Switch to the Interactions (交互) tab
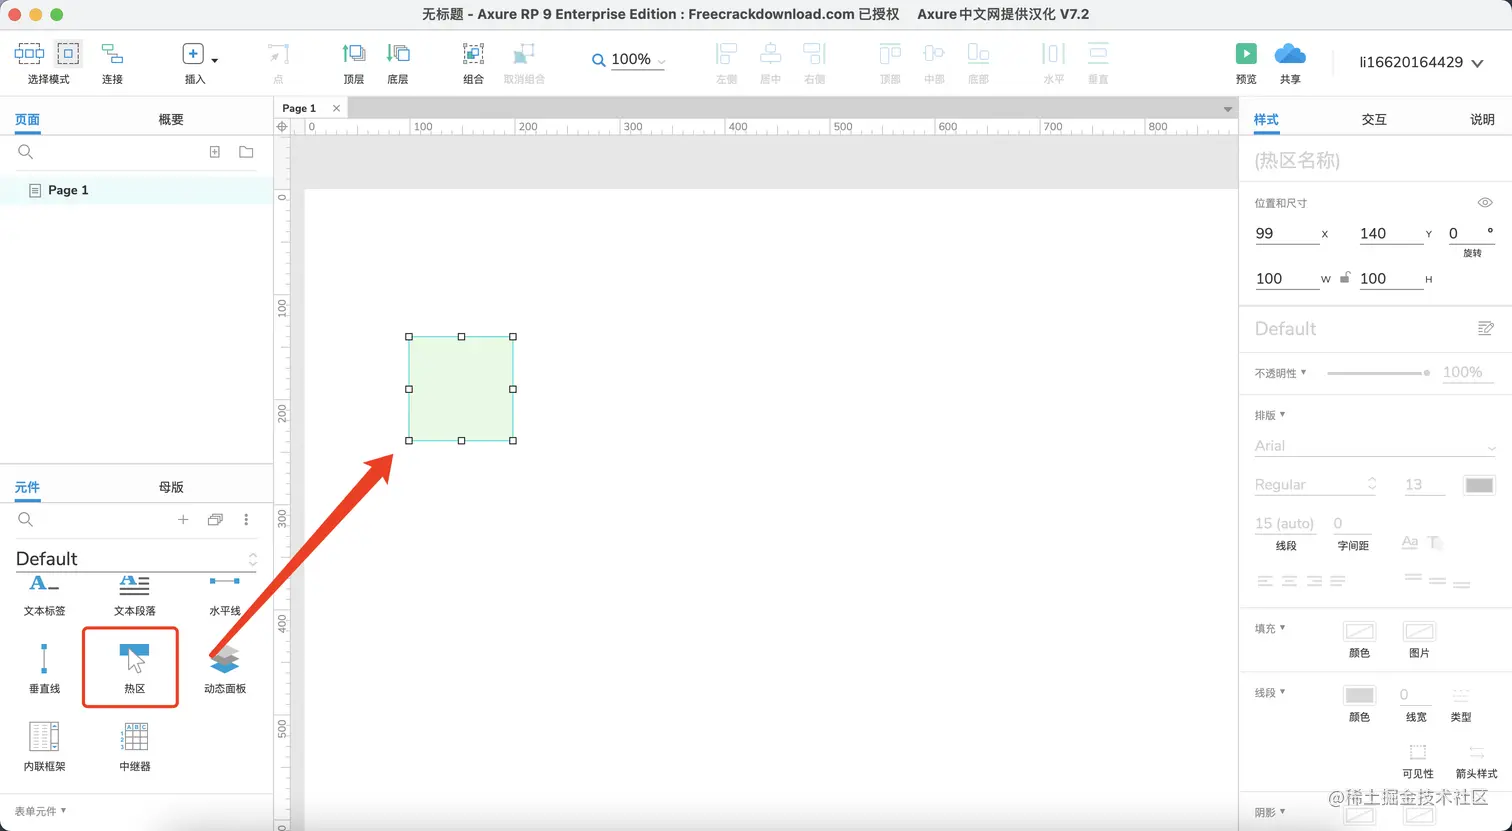Viewport: 1512px width, 831px height. tap(1374, 119)
